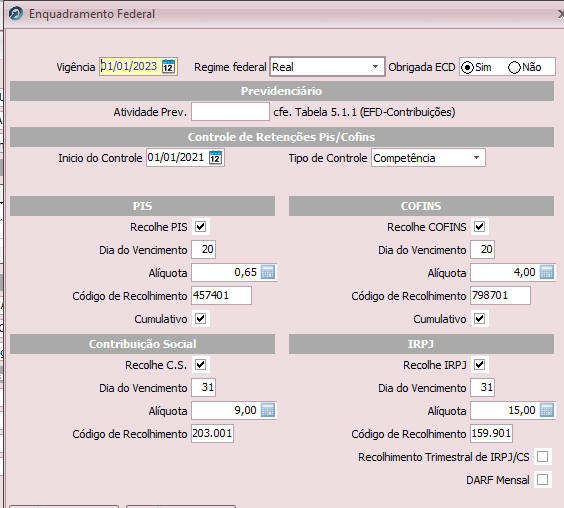Open the Inicio do Controle calendar picker
This screenshot has width=564, height=508.
(x=215, y=158)
